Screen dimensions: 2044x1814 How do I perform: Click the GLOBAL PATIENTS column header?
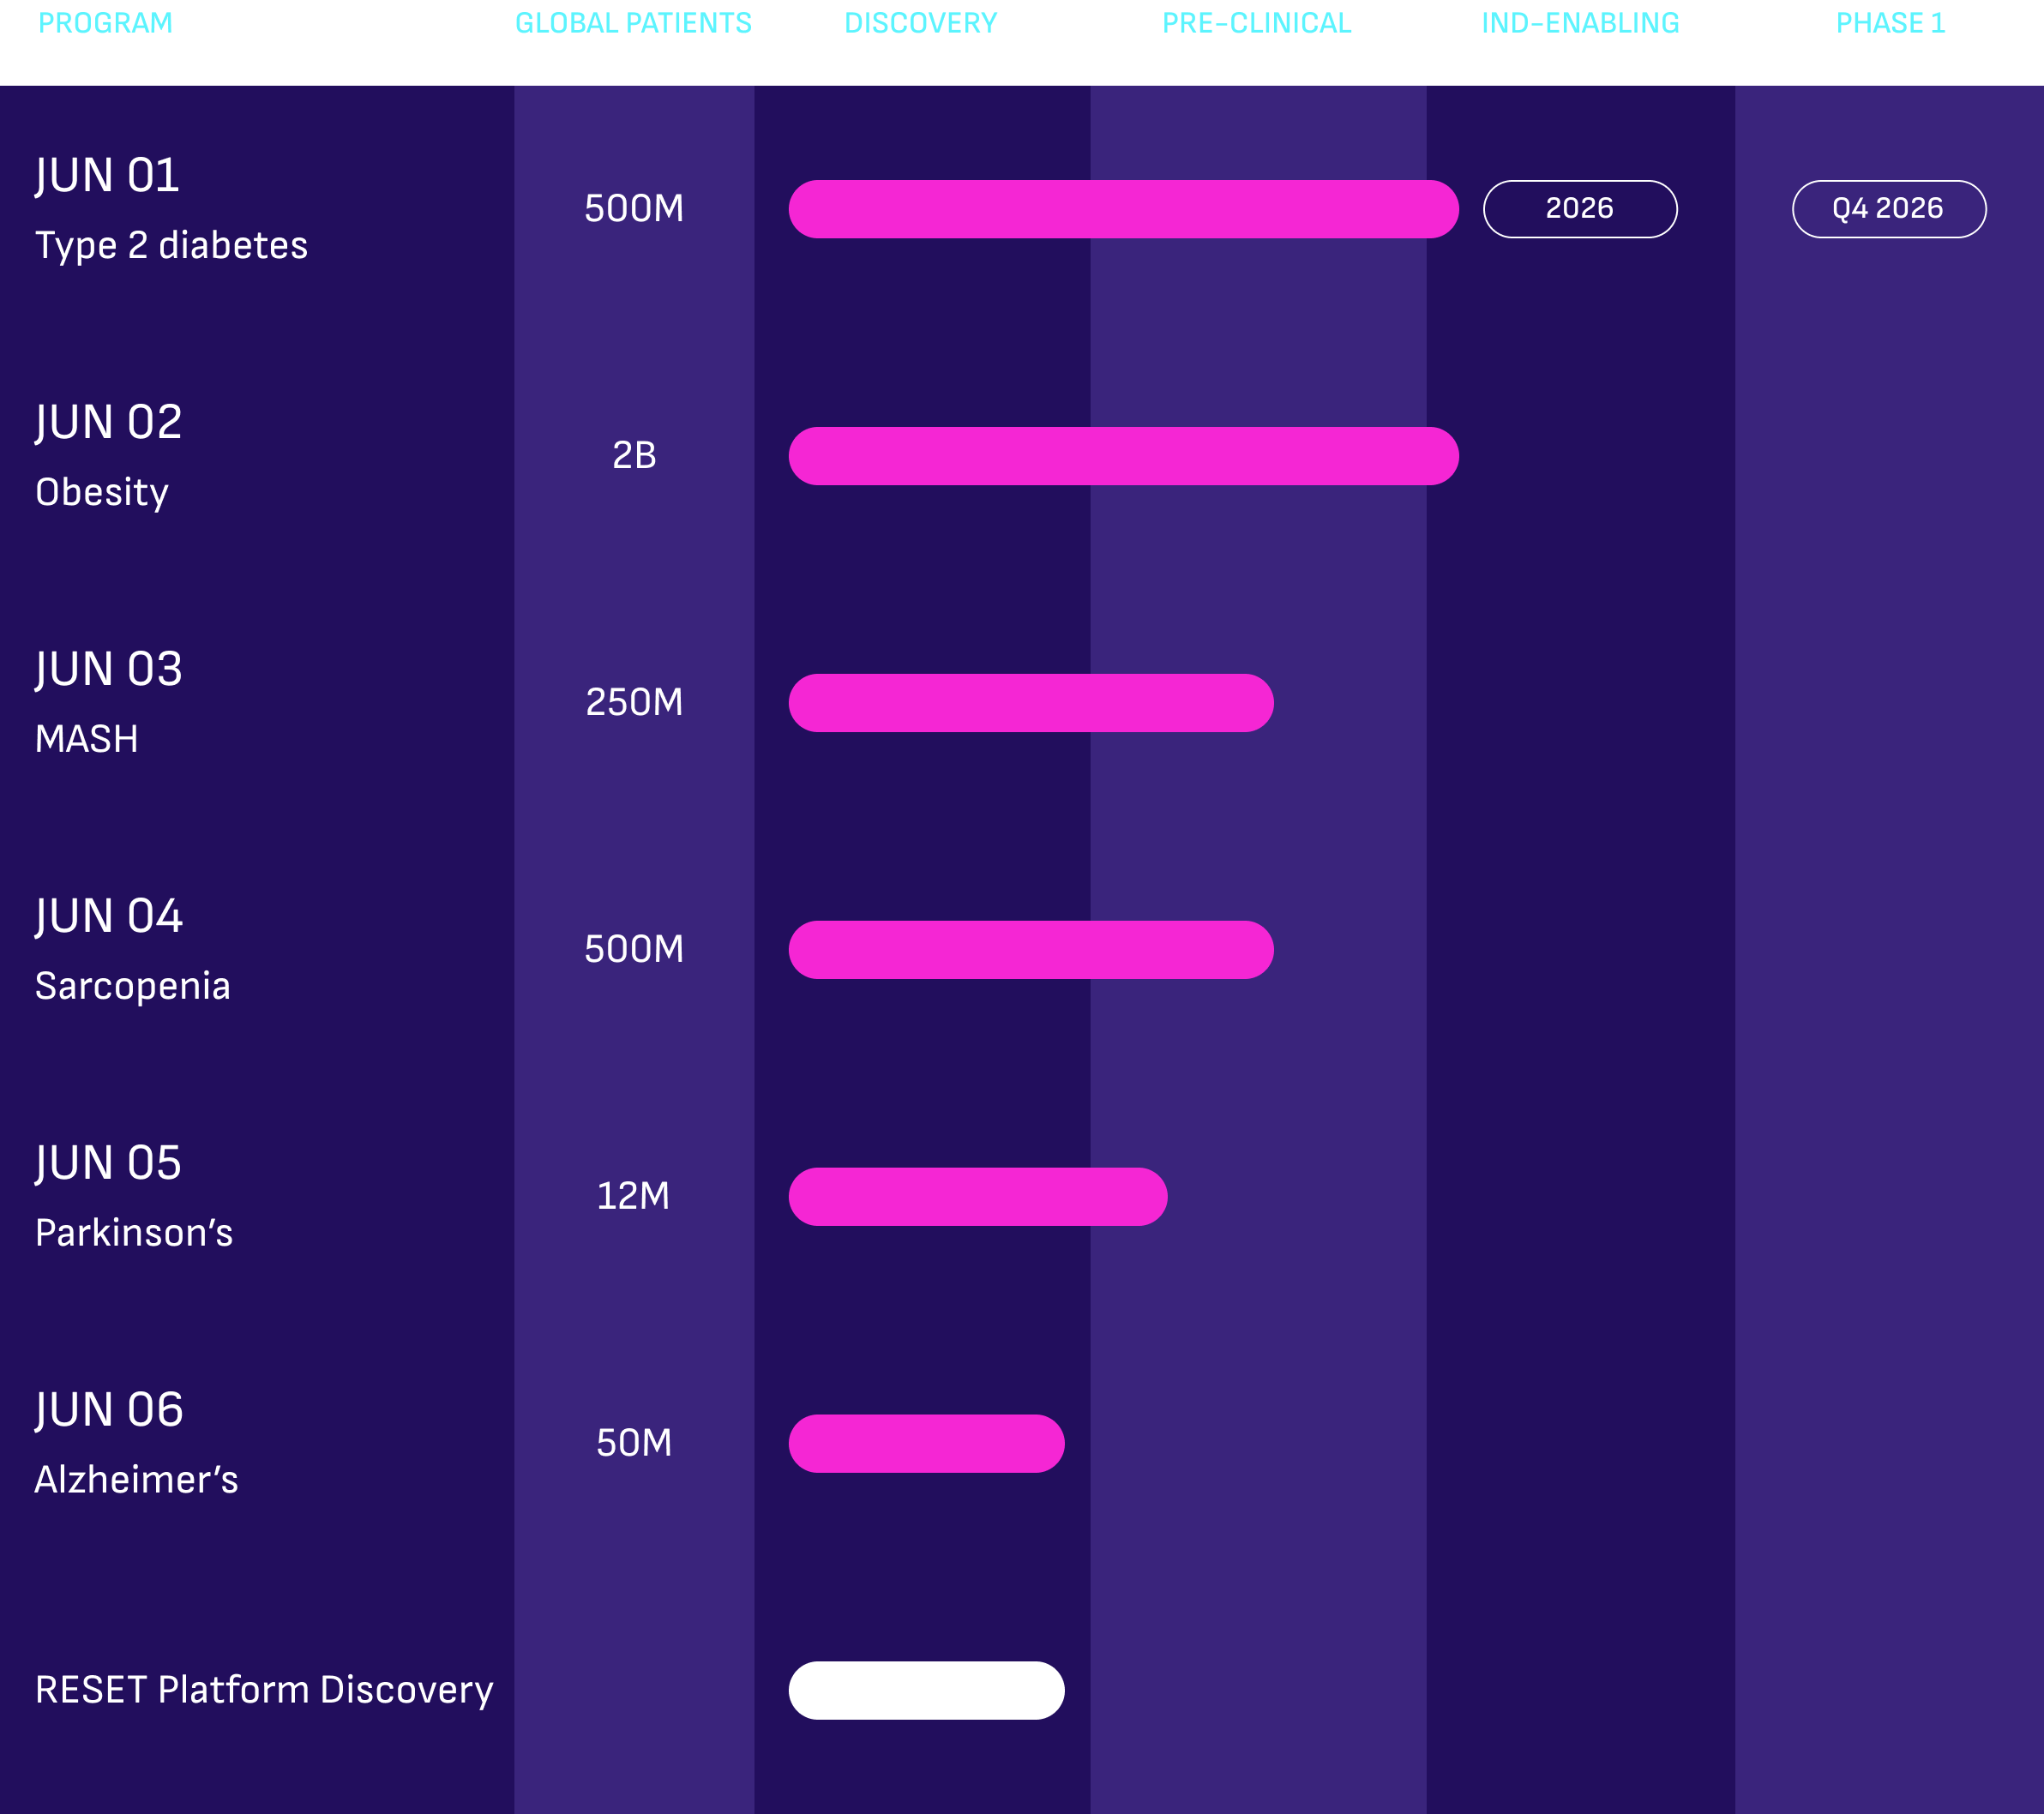[633, 23]
